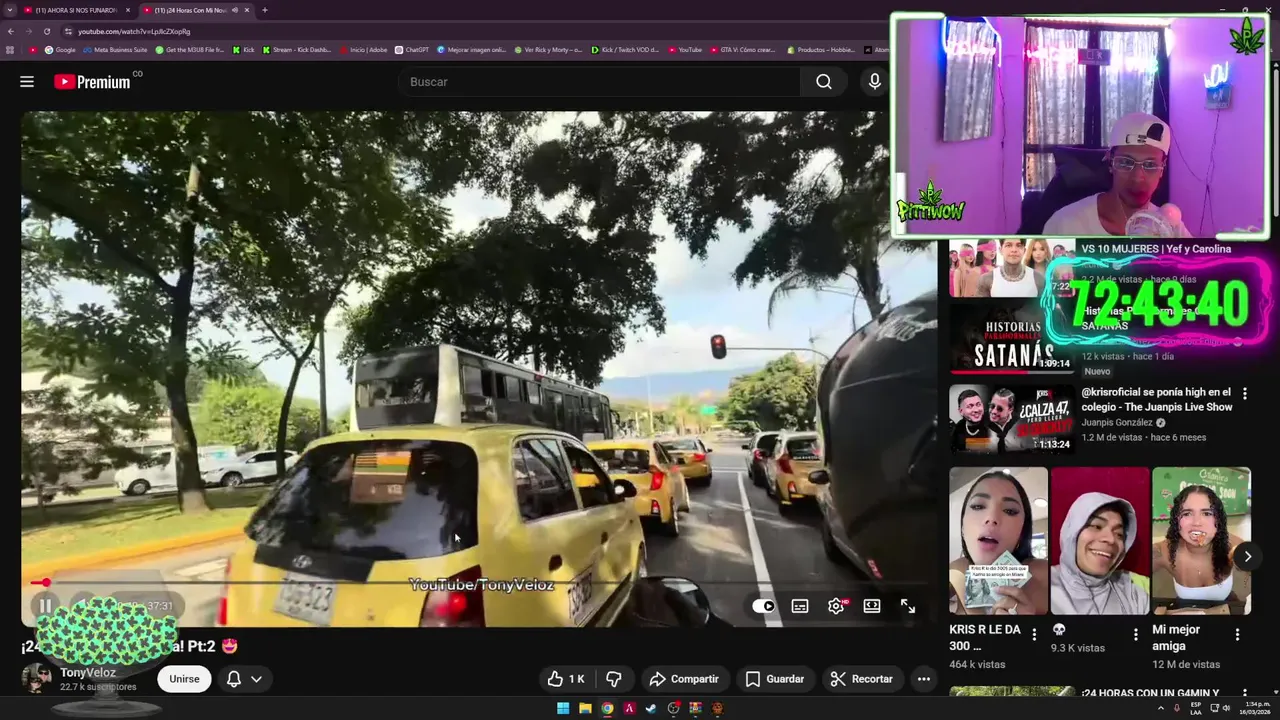Open the Windows Start menu
Image resolution: width=1280 pixels, height=720 pixels.
point(563,708)
